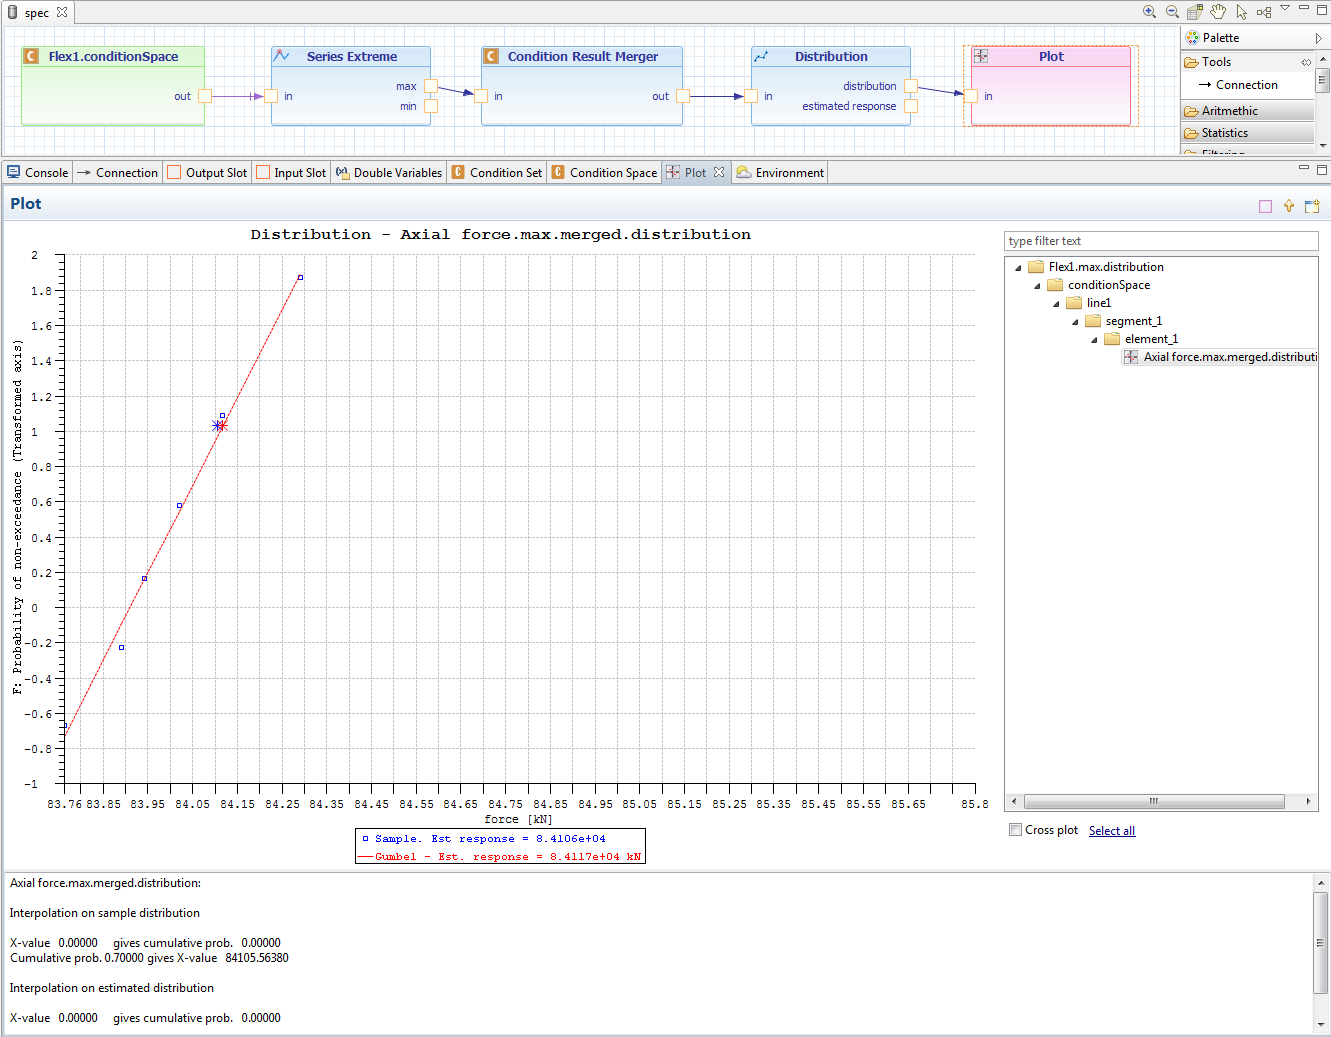The image size is (1331, 1037).
Task: Click the zoom in magnifier icon
Action: 1150,12
